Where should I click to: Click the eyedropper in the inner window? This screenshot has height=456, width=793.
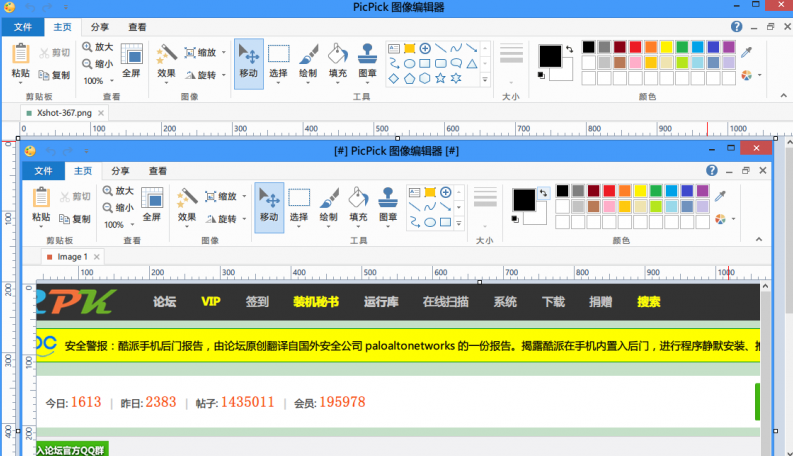click(x=720, y=195)
